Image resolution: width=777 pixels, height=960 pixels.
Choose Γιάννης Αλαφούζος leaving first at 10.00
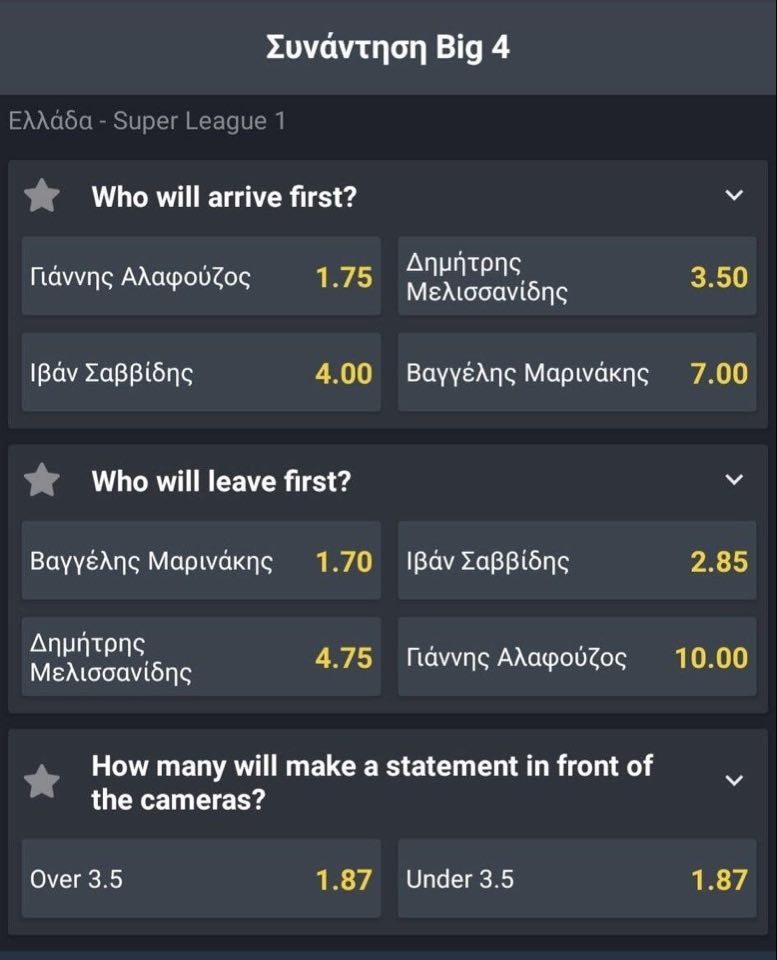pyautogui.click(x=577, y=657)
